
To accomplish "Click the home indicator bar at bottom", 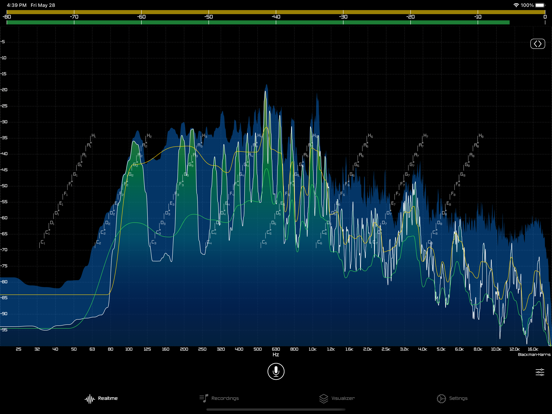I will (x=276, y=409).
